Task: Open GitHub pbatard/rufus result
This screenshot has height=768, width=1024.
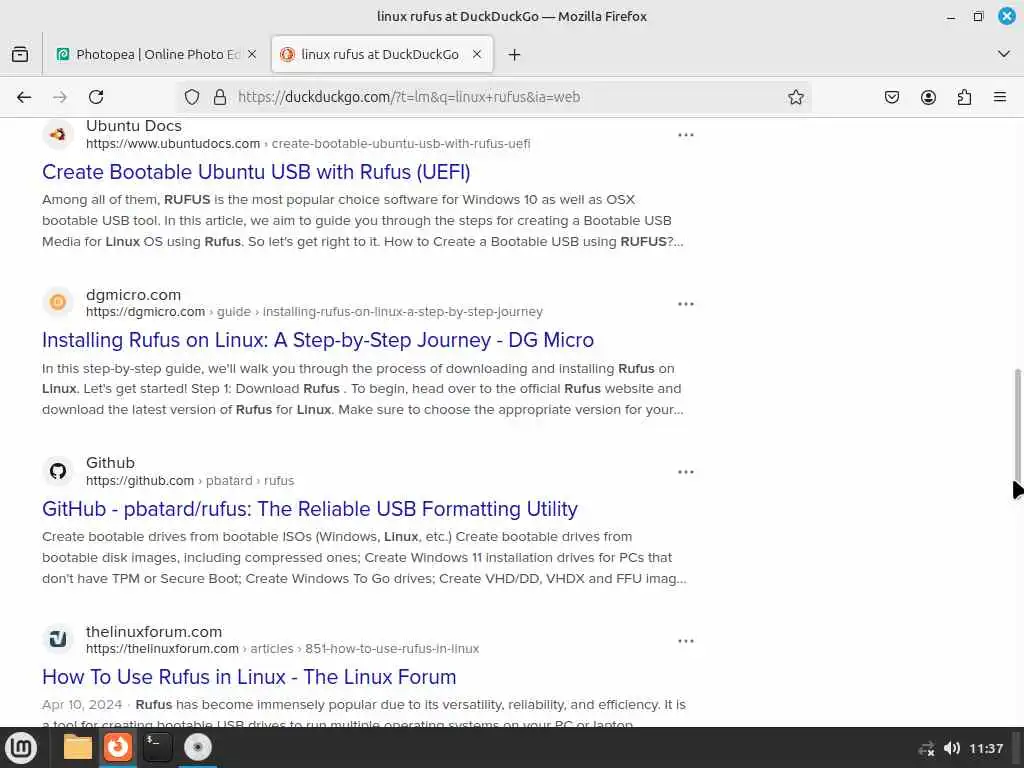Action: coord(310,509)
